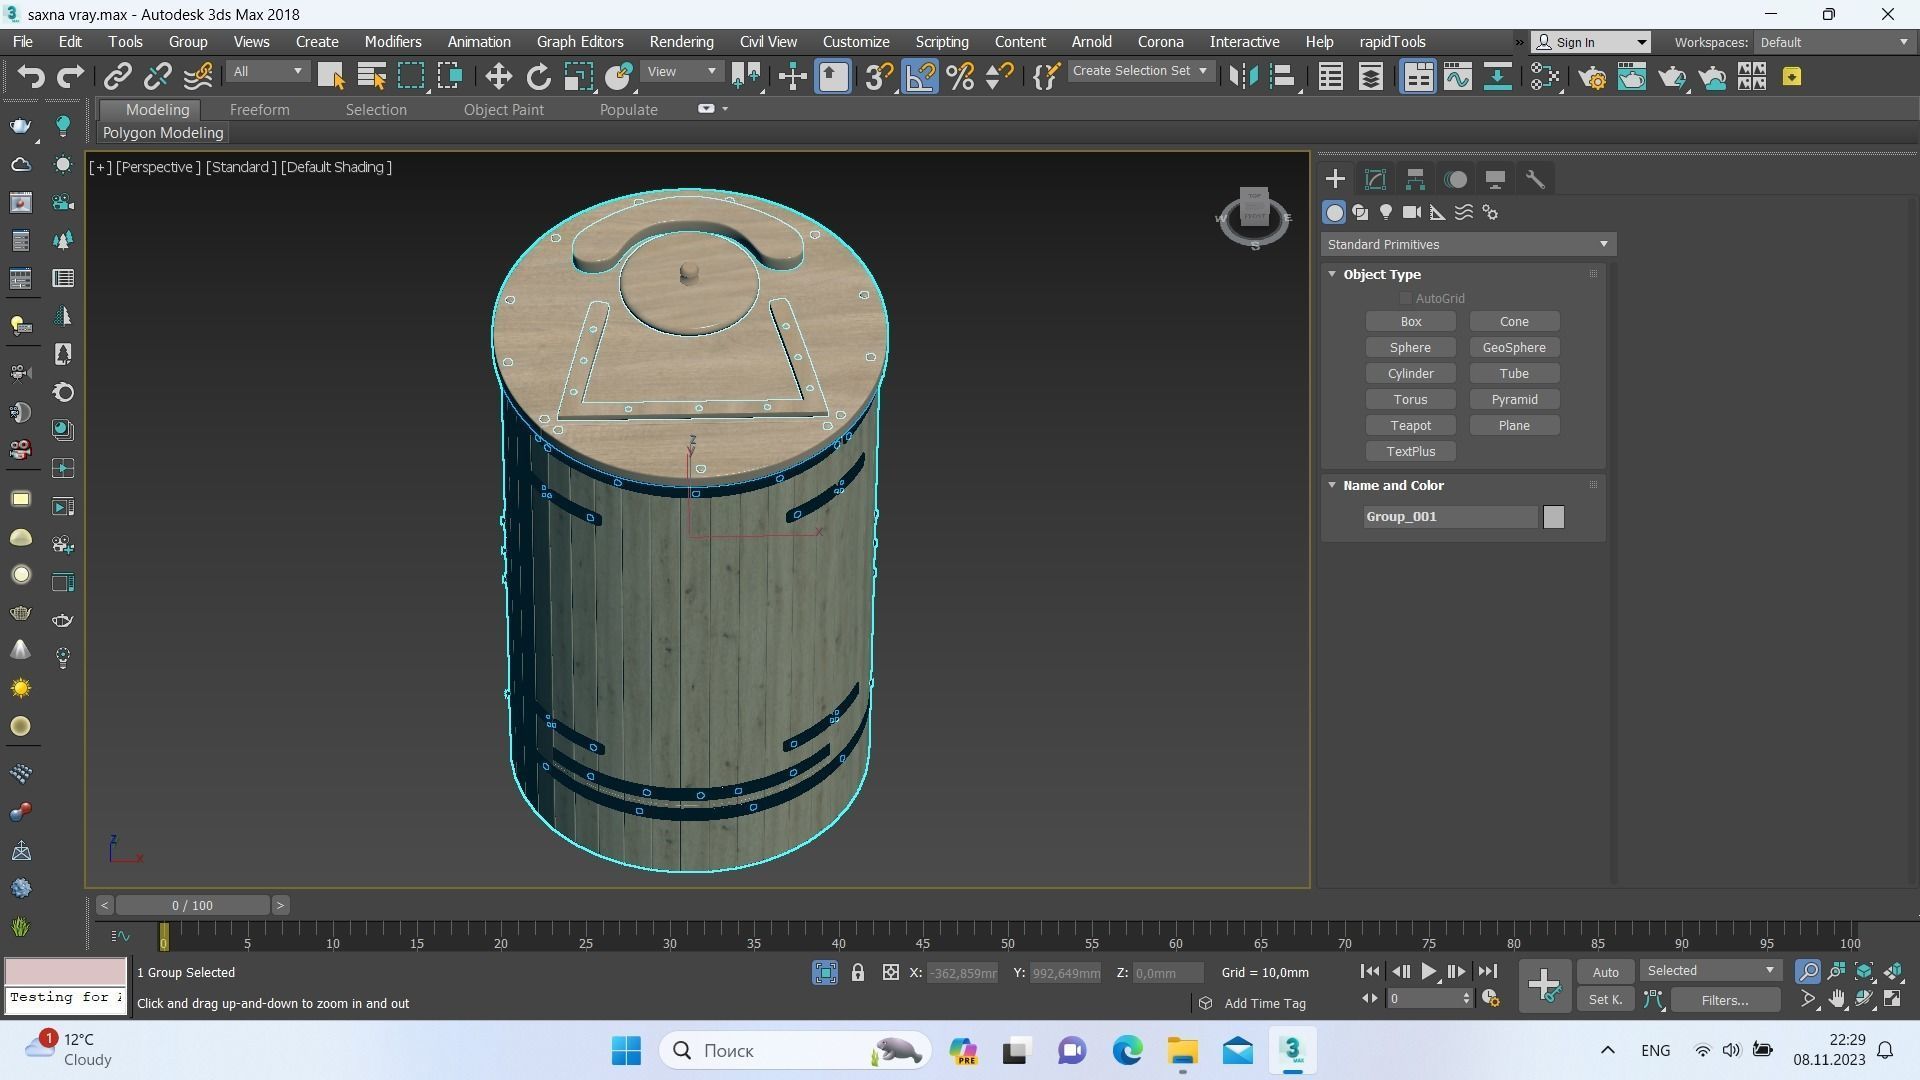Screen dimensions: 1920x1080
Task: Switch to the Hierarchy command panel
Action: coord(1415,179)
